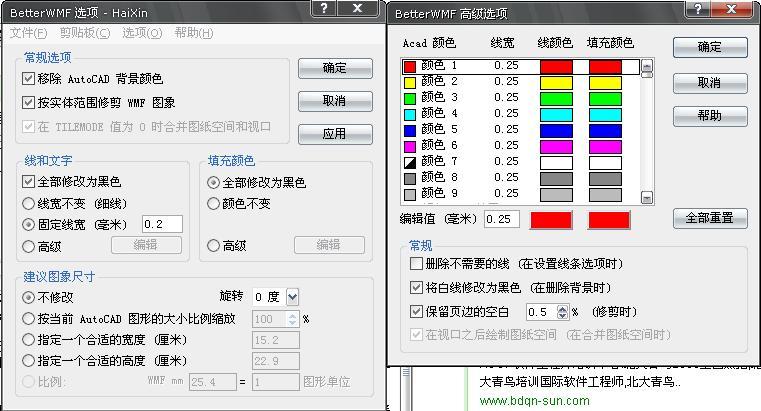The height and width of the screenshot is (411, 761).
Task: Click the scale percentage spinner next to 100
Action: 292,319
